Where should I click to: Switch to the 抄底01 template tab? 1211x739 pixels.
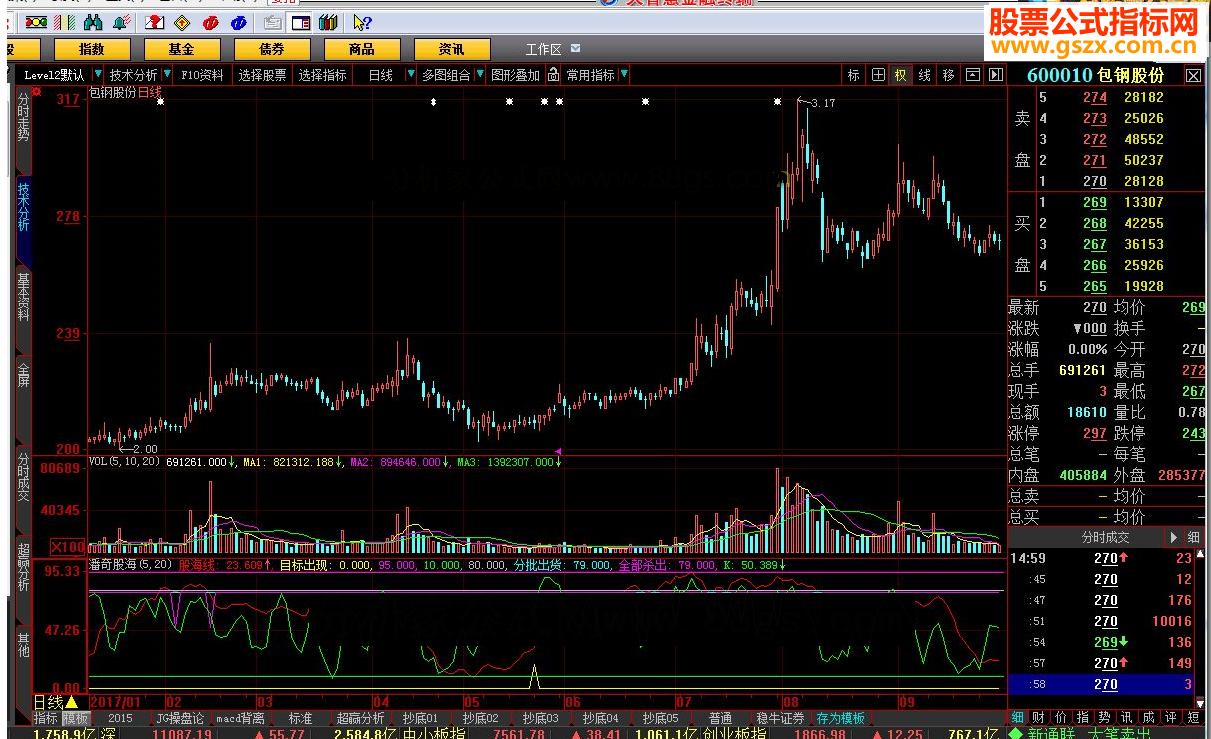click(x=420, y=718)
